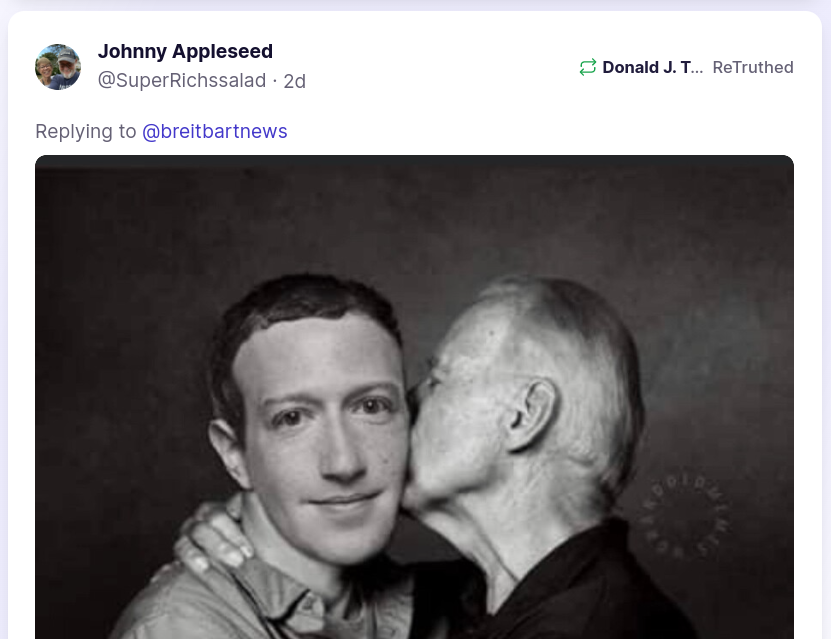
Task: Visit the @SuperRichssalad handle
Action: click(x=182, y=81)
